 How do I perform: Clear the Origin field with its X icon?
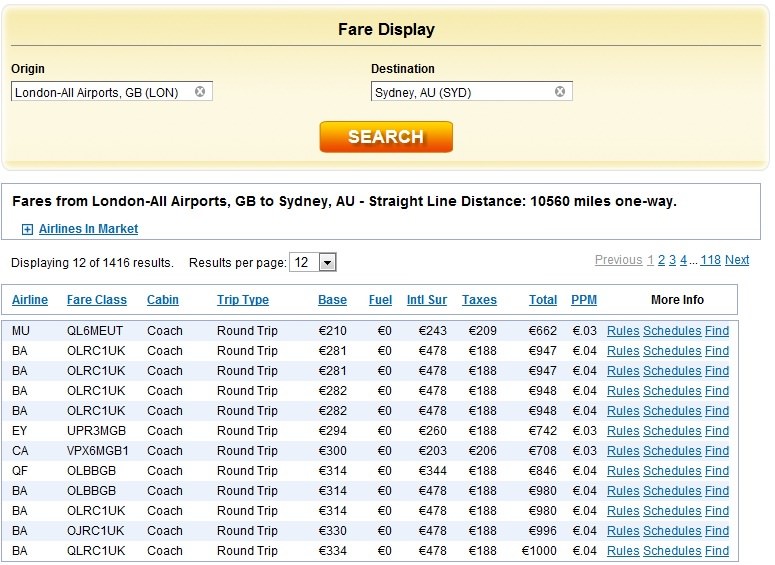200,92
